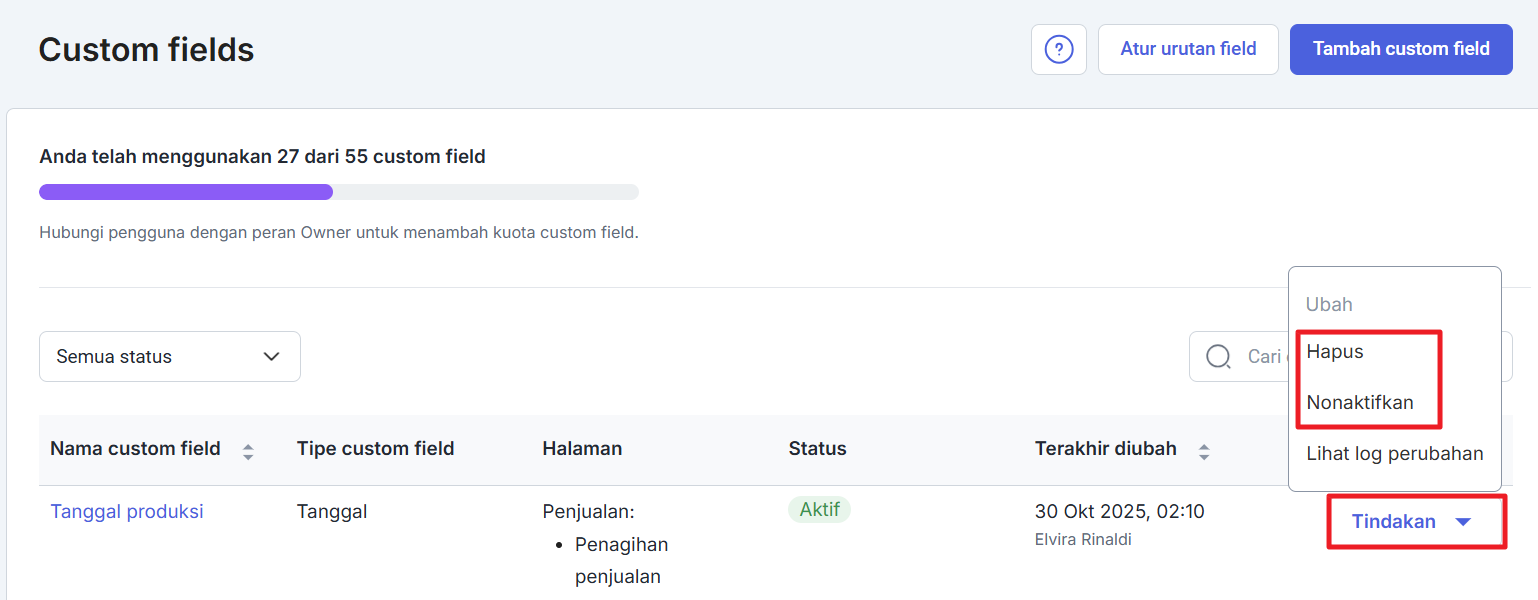Screen dimensions: 1538x600
Task: Pick Nonaktifkan from the actions menu
Action: click(x=1359, y=403)
